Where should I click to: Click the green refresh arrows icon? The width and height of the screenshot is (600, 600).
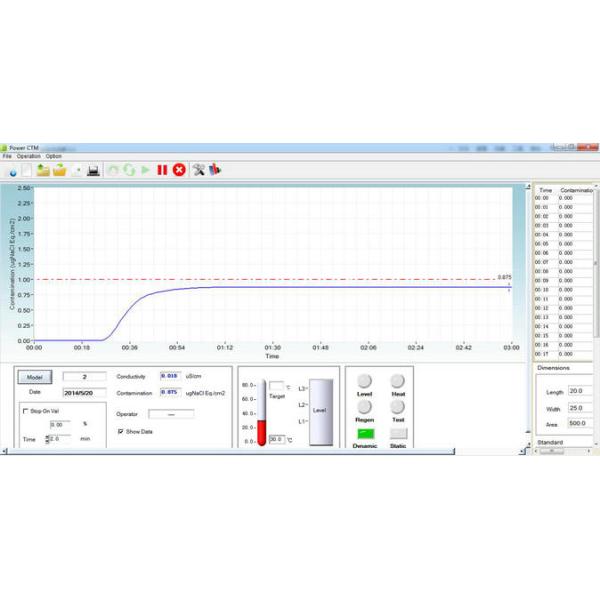[x=128, y=170]
